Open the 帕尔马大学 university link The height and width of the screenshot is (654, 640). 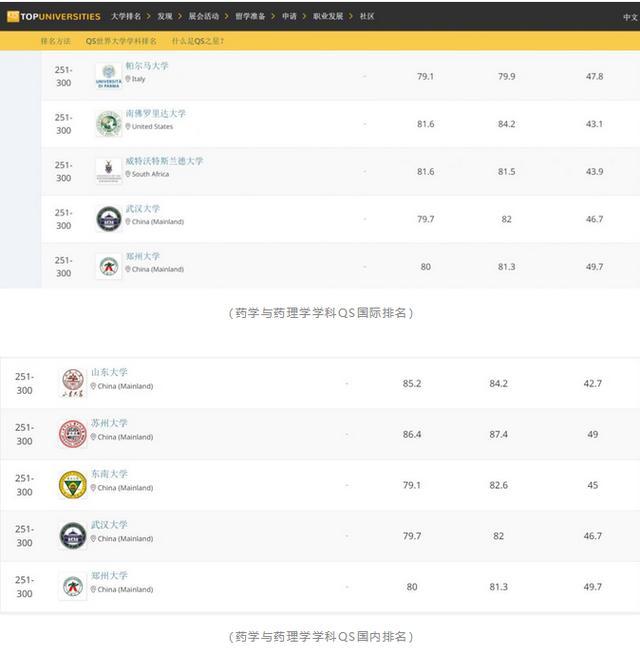pos(147,66)
